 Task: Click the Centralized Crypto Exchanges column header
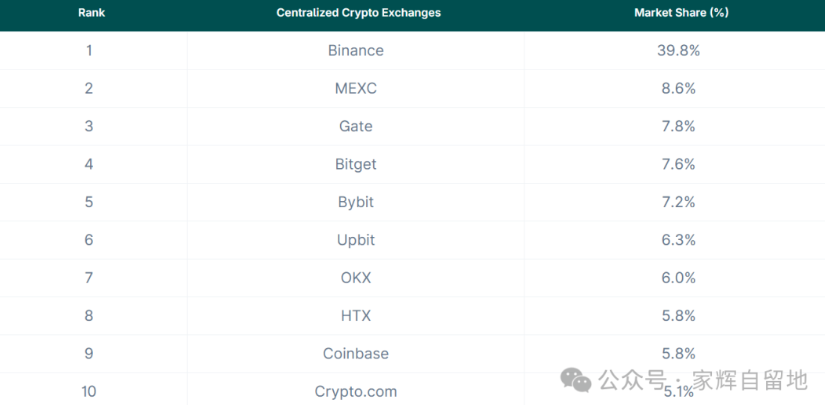pos(358,13)
